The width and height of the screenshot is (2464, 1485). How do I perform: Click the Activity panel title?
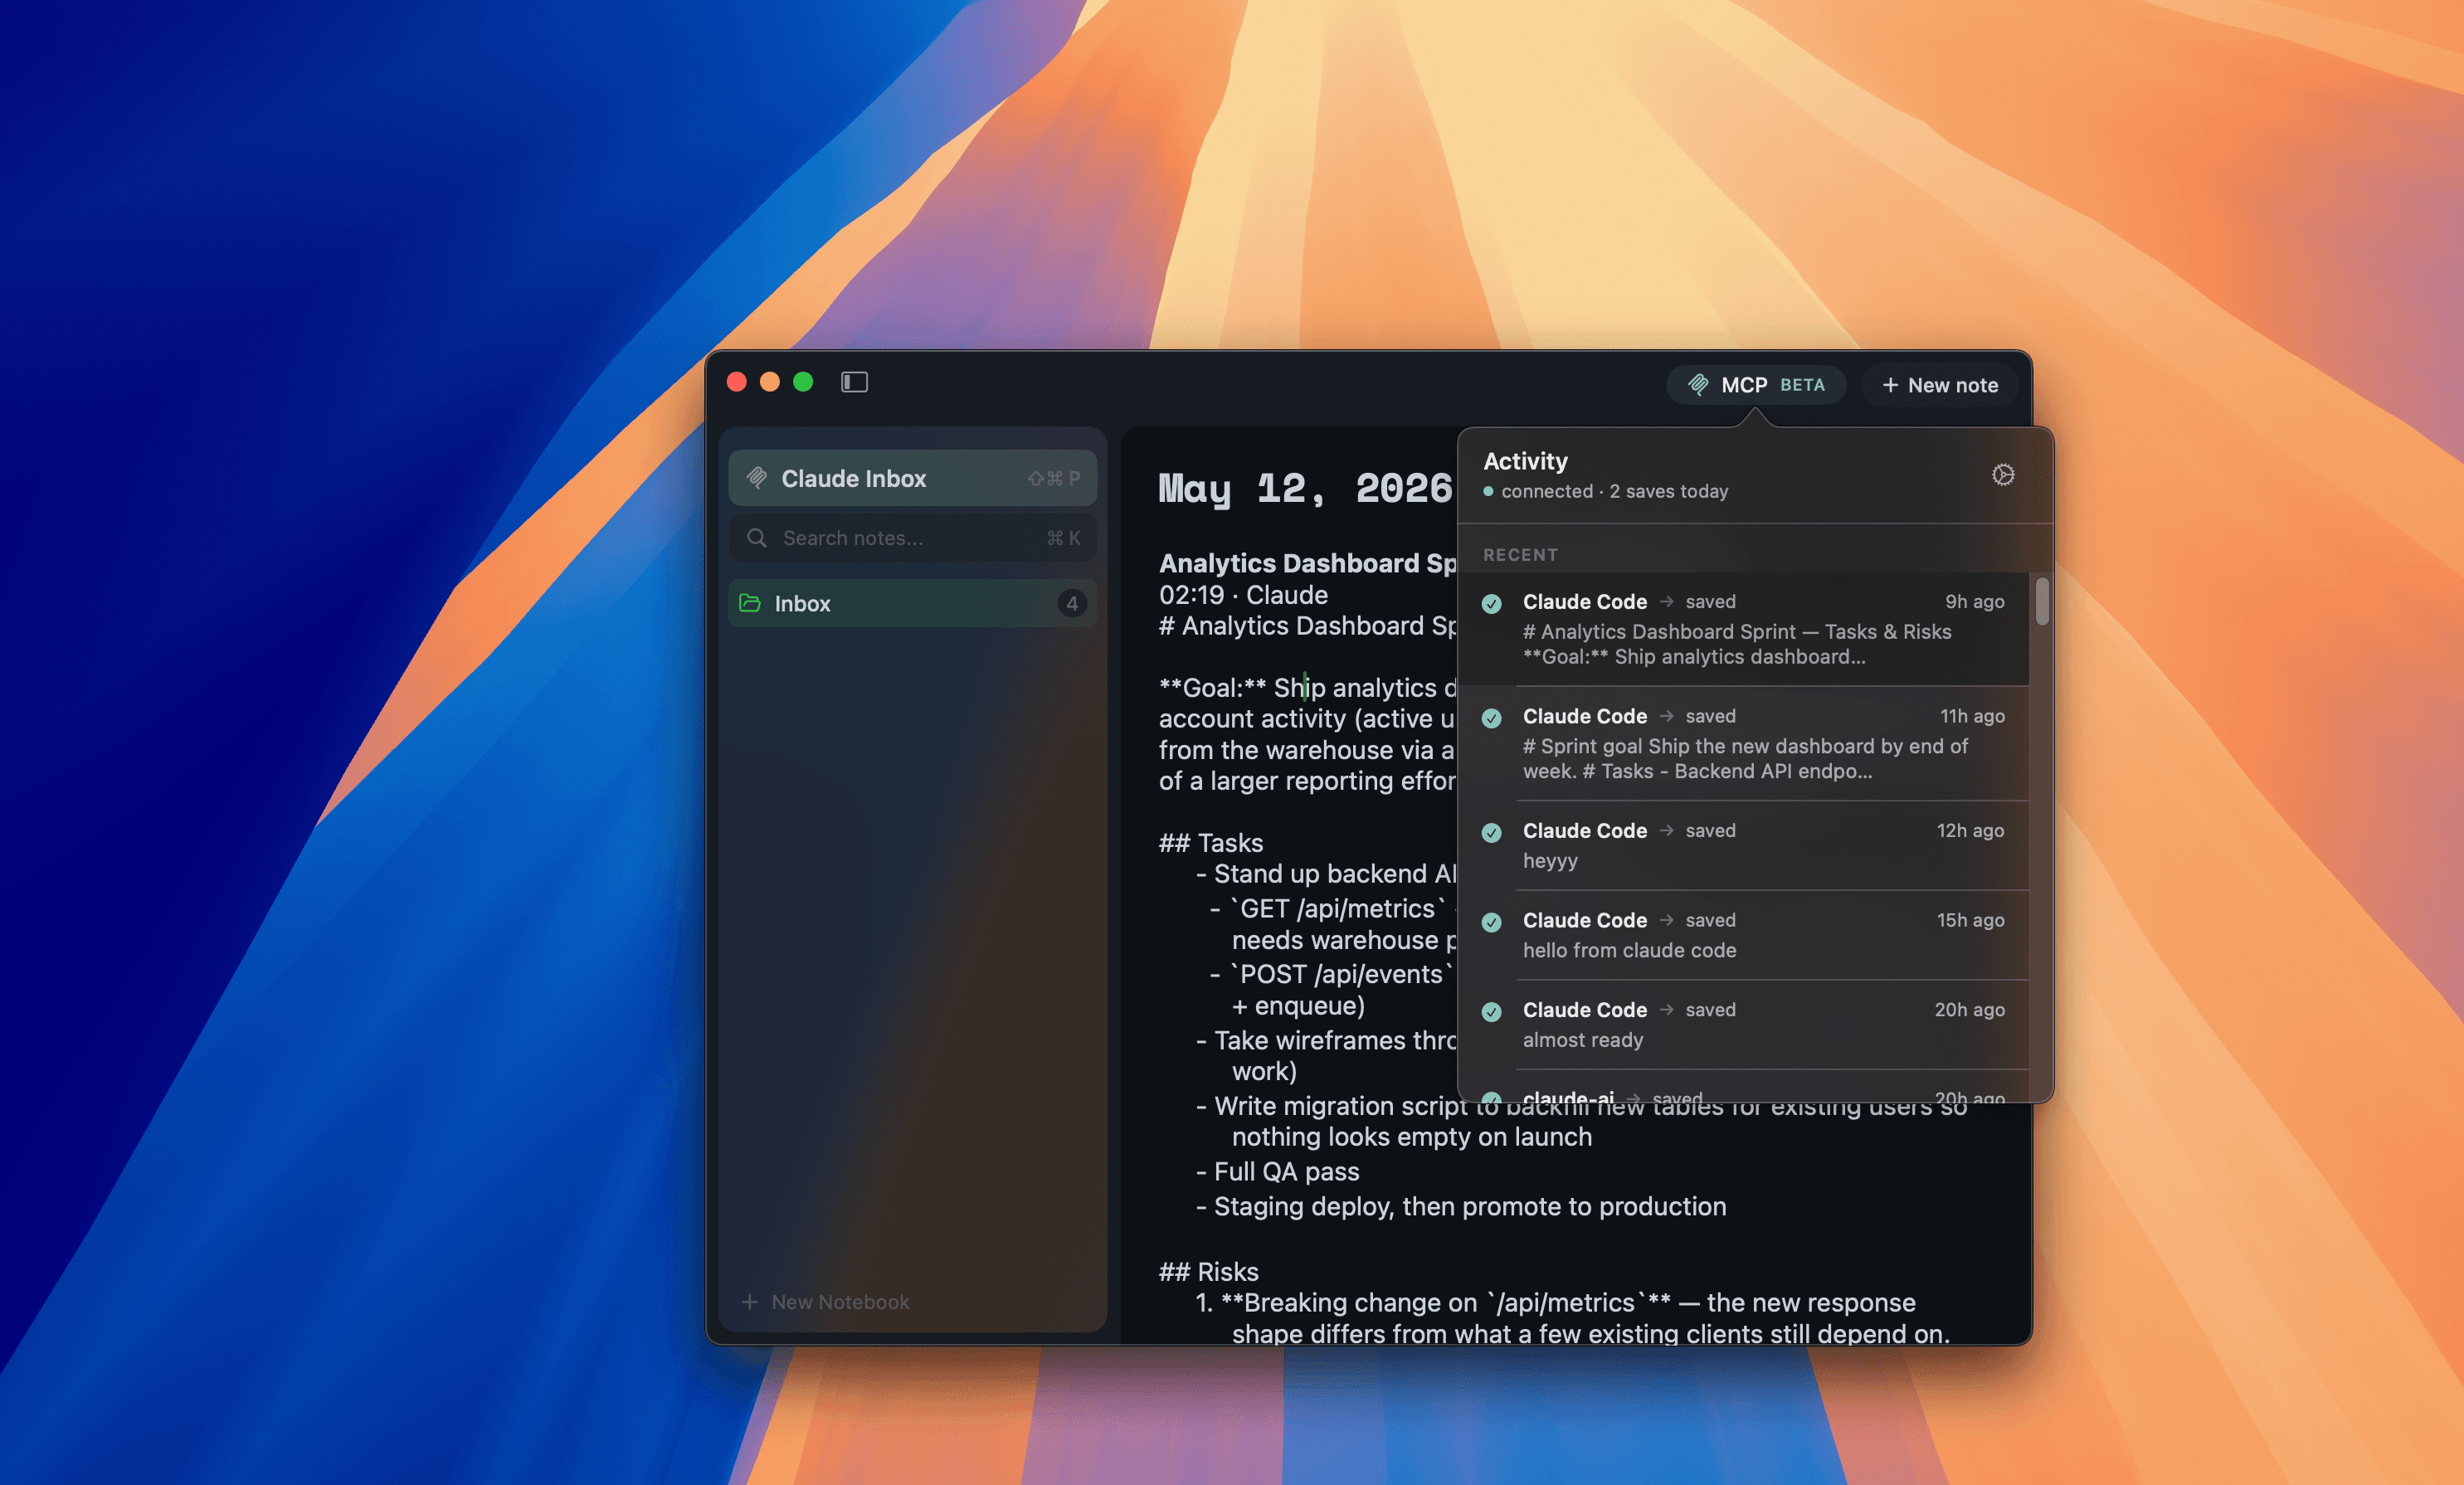[x=1525, y=461]
